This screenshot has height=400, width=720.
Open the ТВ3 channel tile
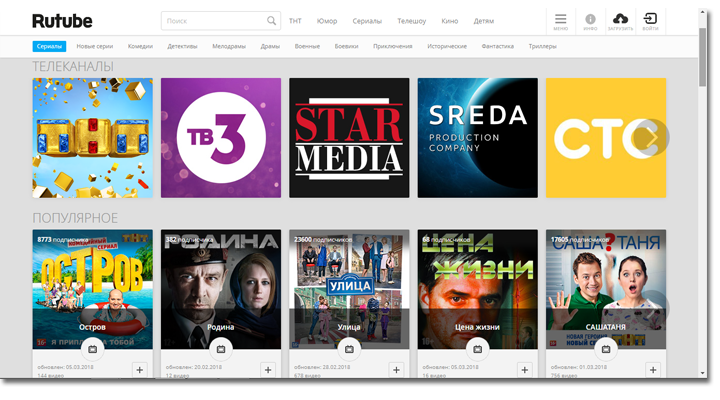[221, 138]
